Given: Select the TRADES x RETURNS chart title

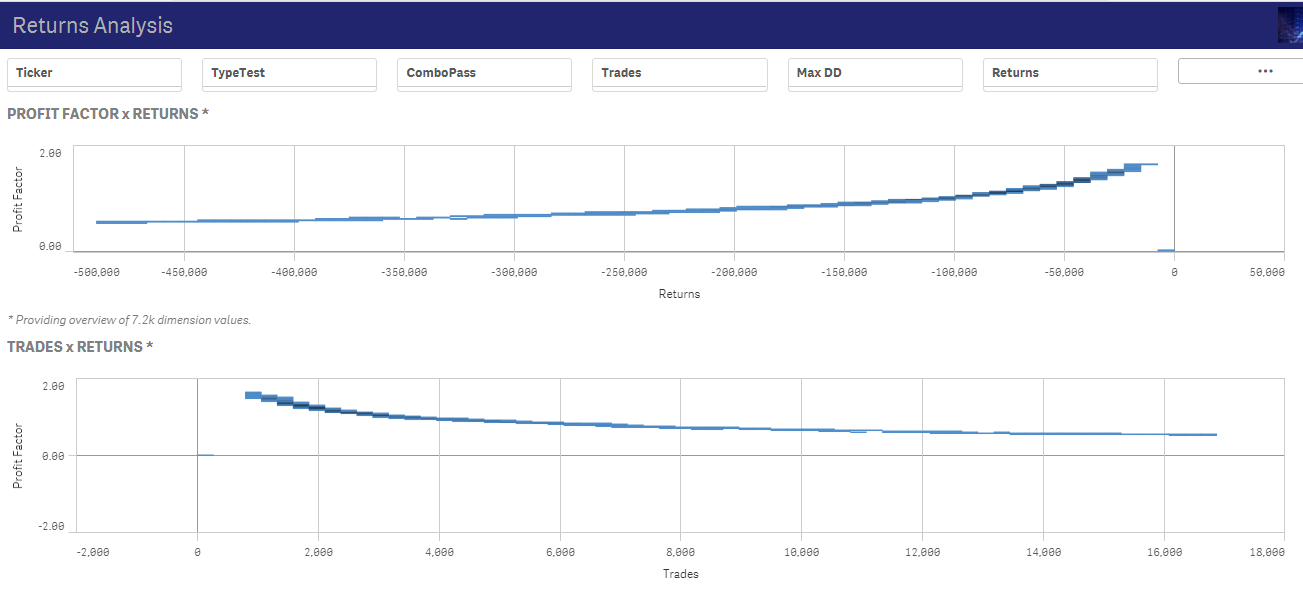Looking at the screenshot, I should pos(81,347).
